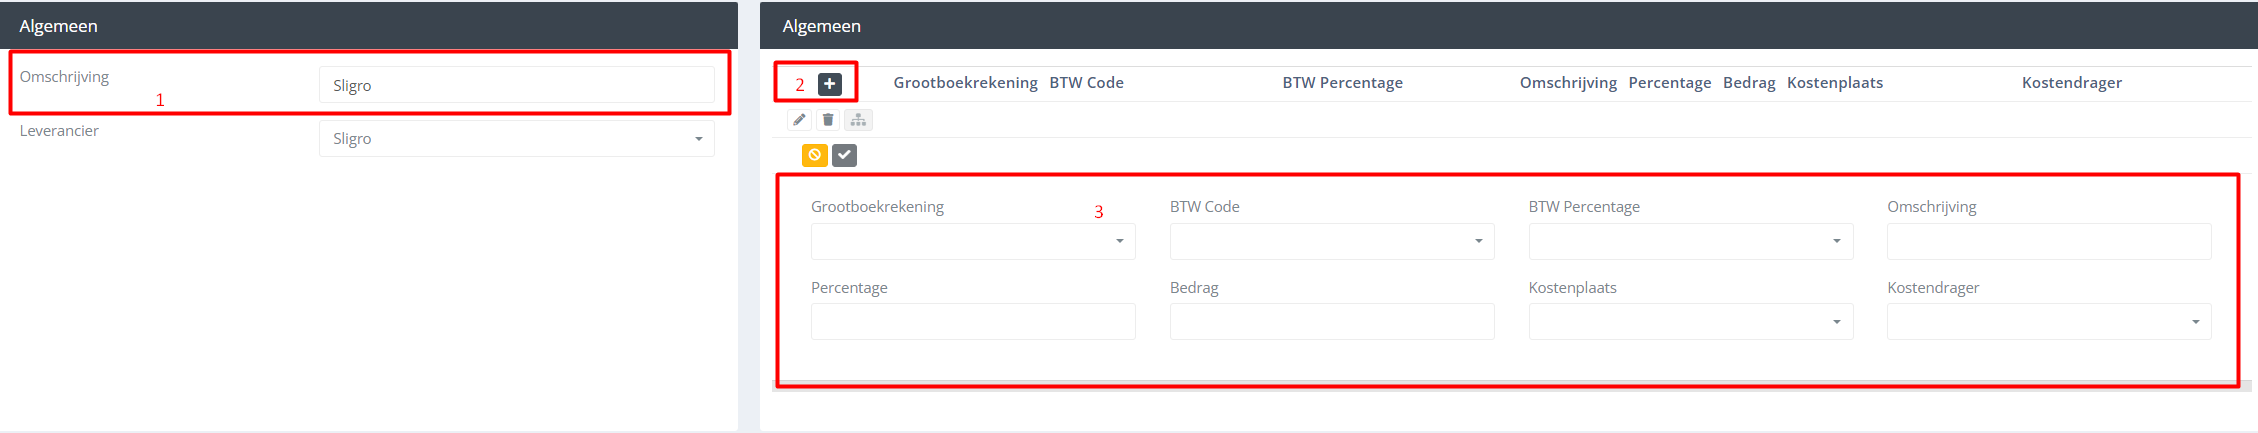The height and width of the screenshot is (433, 2258).
Task: Click the Percentage input field
Action: (x=972, y=322)
